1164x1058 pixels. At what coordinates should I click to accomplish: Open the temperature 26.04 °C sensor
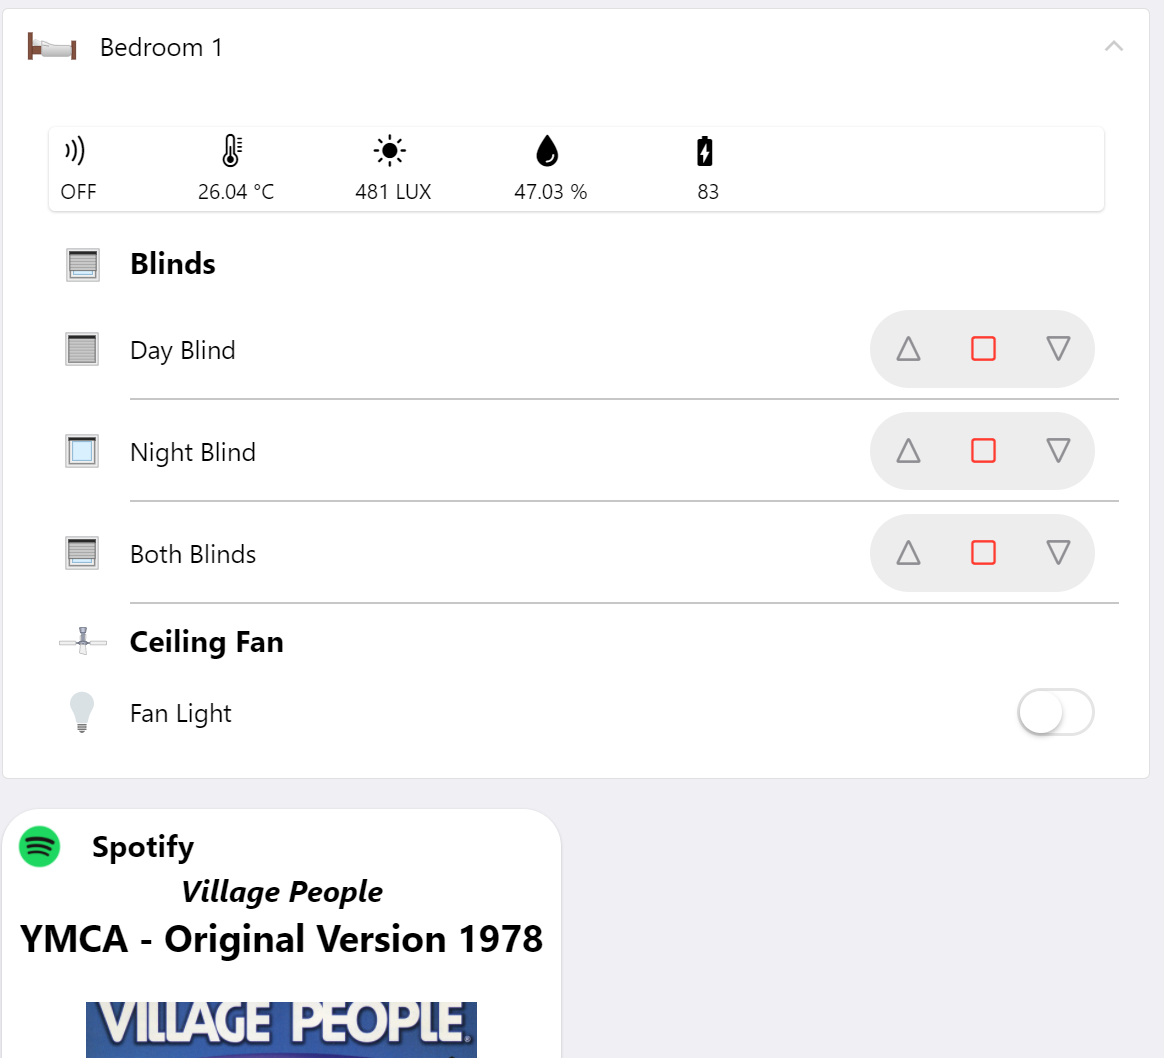(x=235, y=169)
